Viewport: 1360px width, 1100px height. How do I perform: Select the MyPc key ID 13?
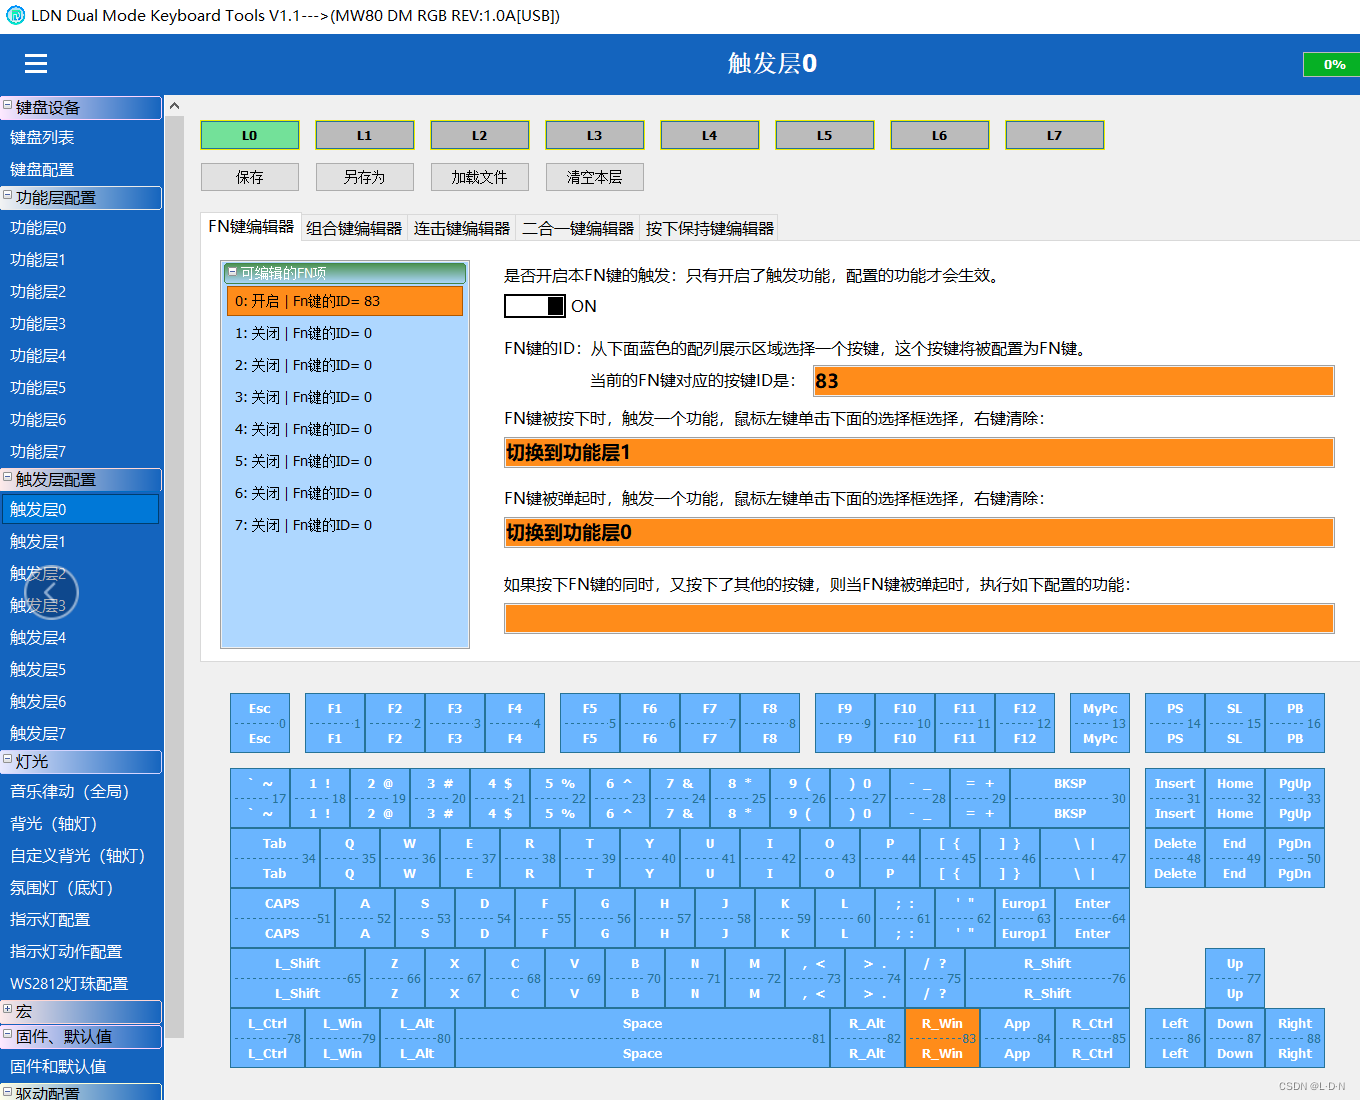pos(1100,723)
